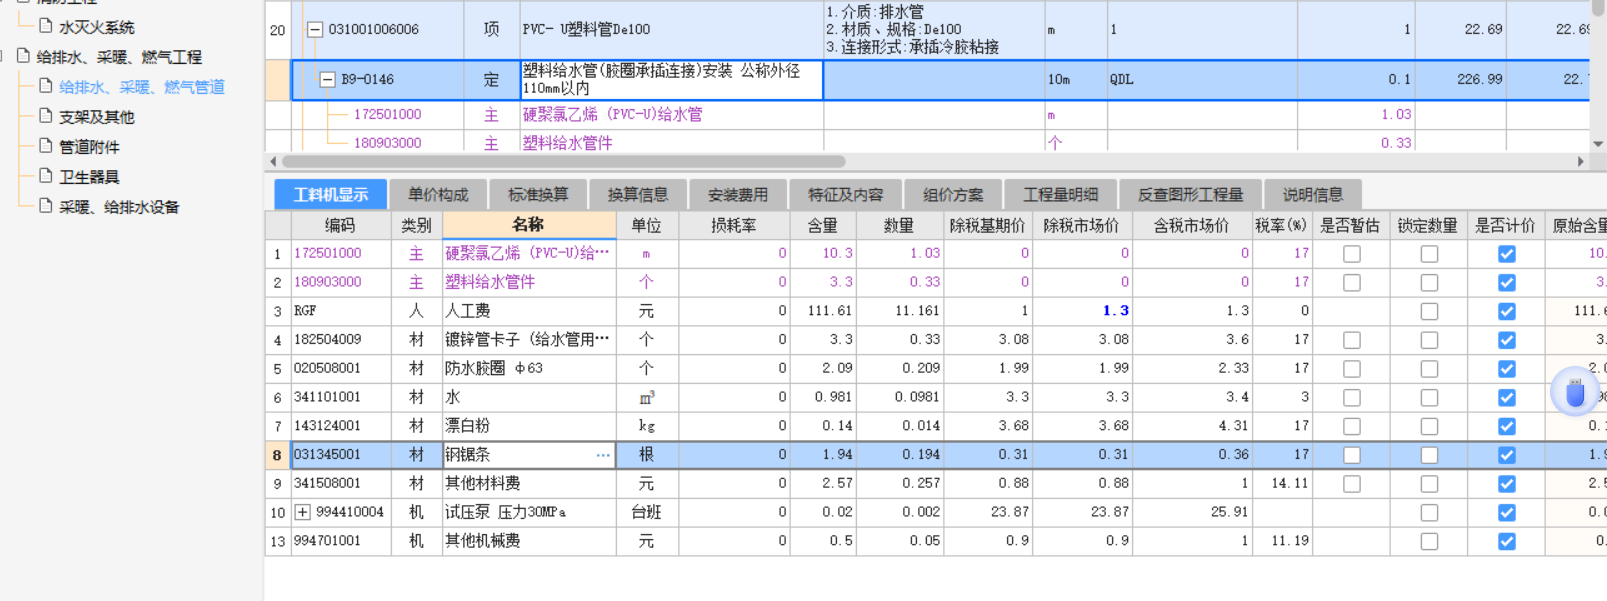1607x601 pixels.
Task: Open the ellipsis button in the 钢锯条 name cell
Action: coord(603,455)
